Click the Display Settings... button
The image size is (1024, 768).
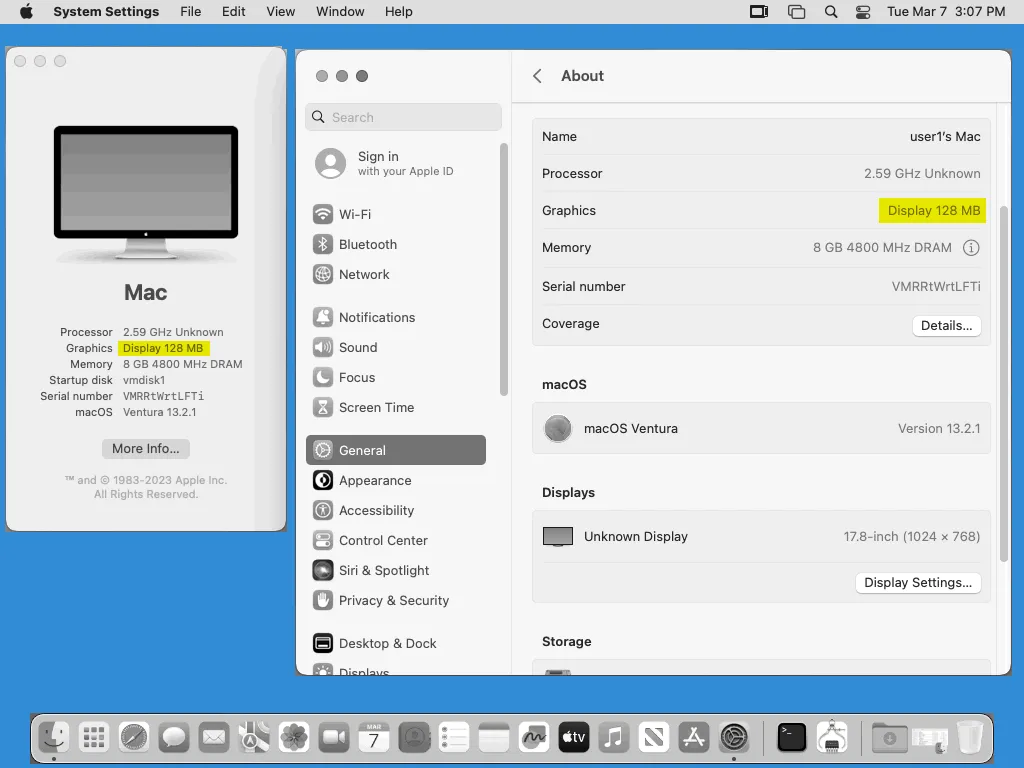917,583
